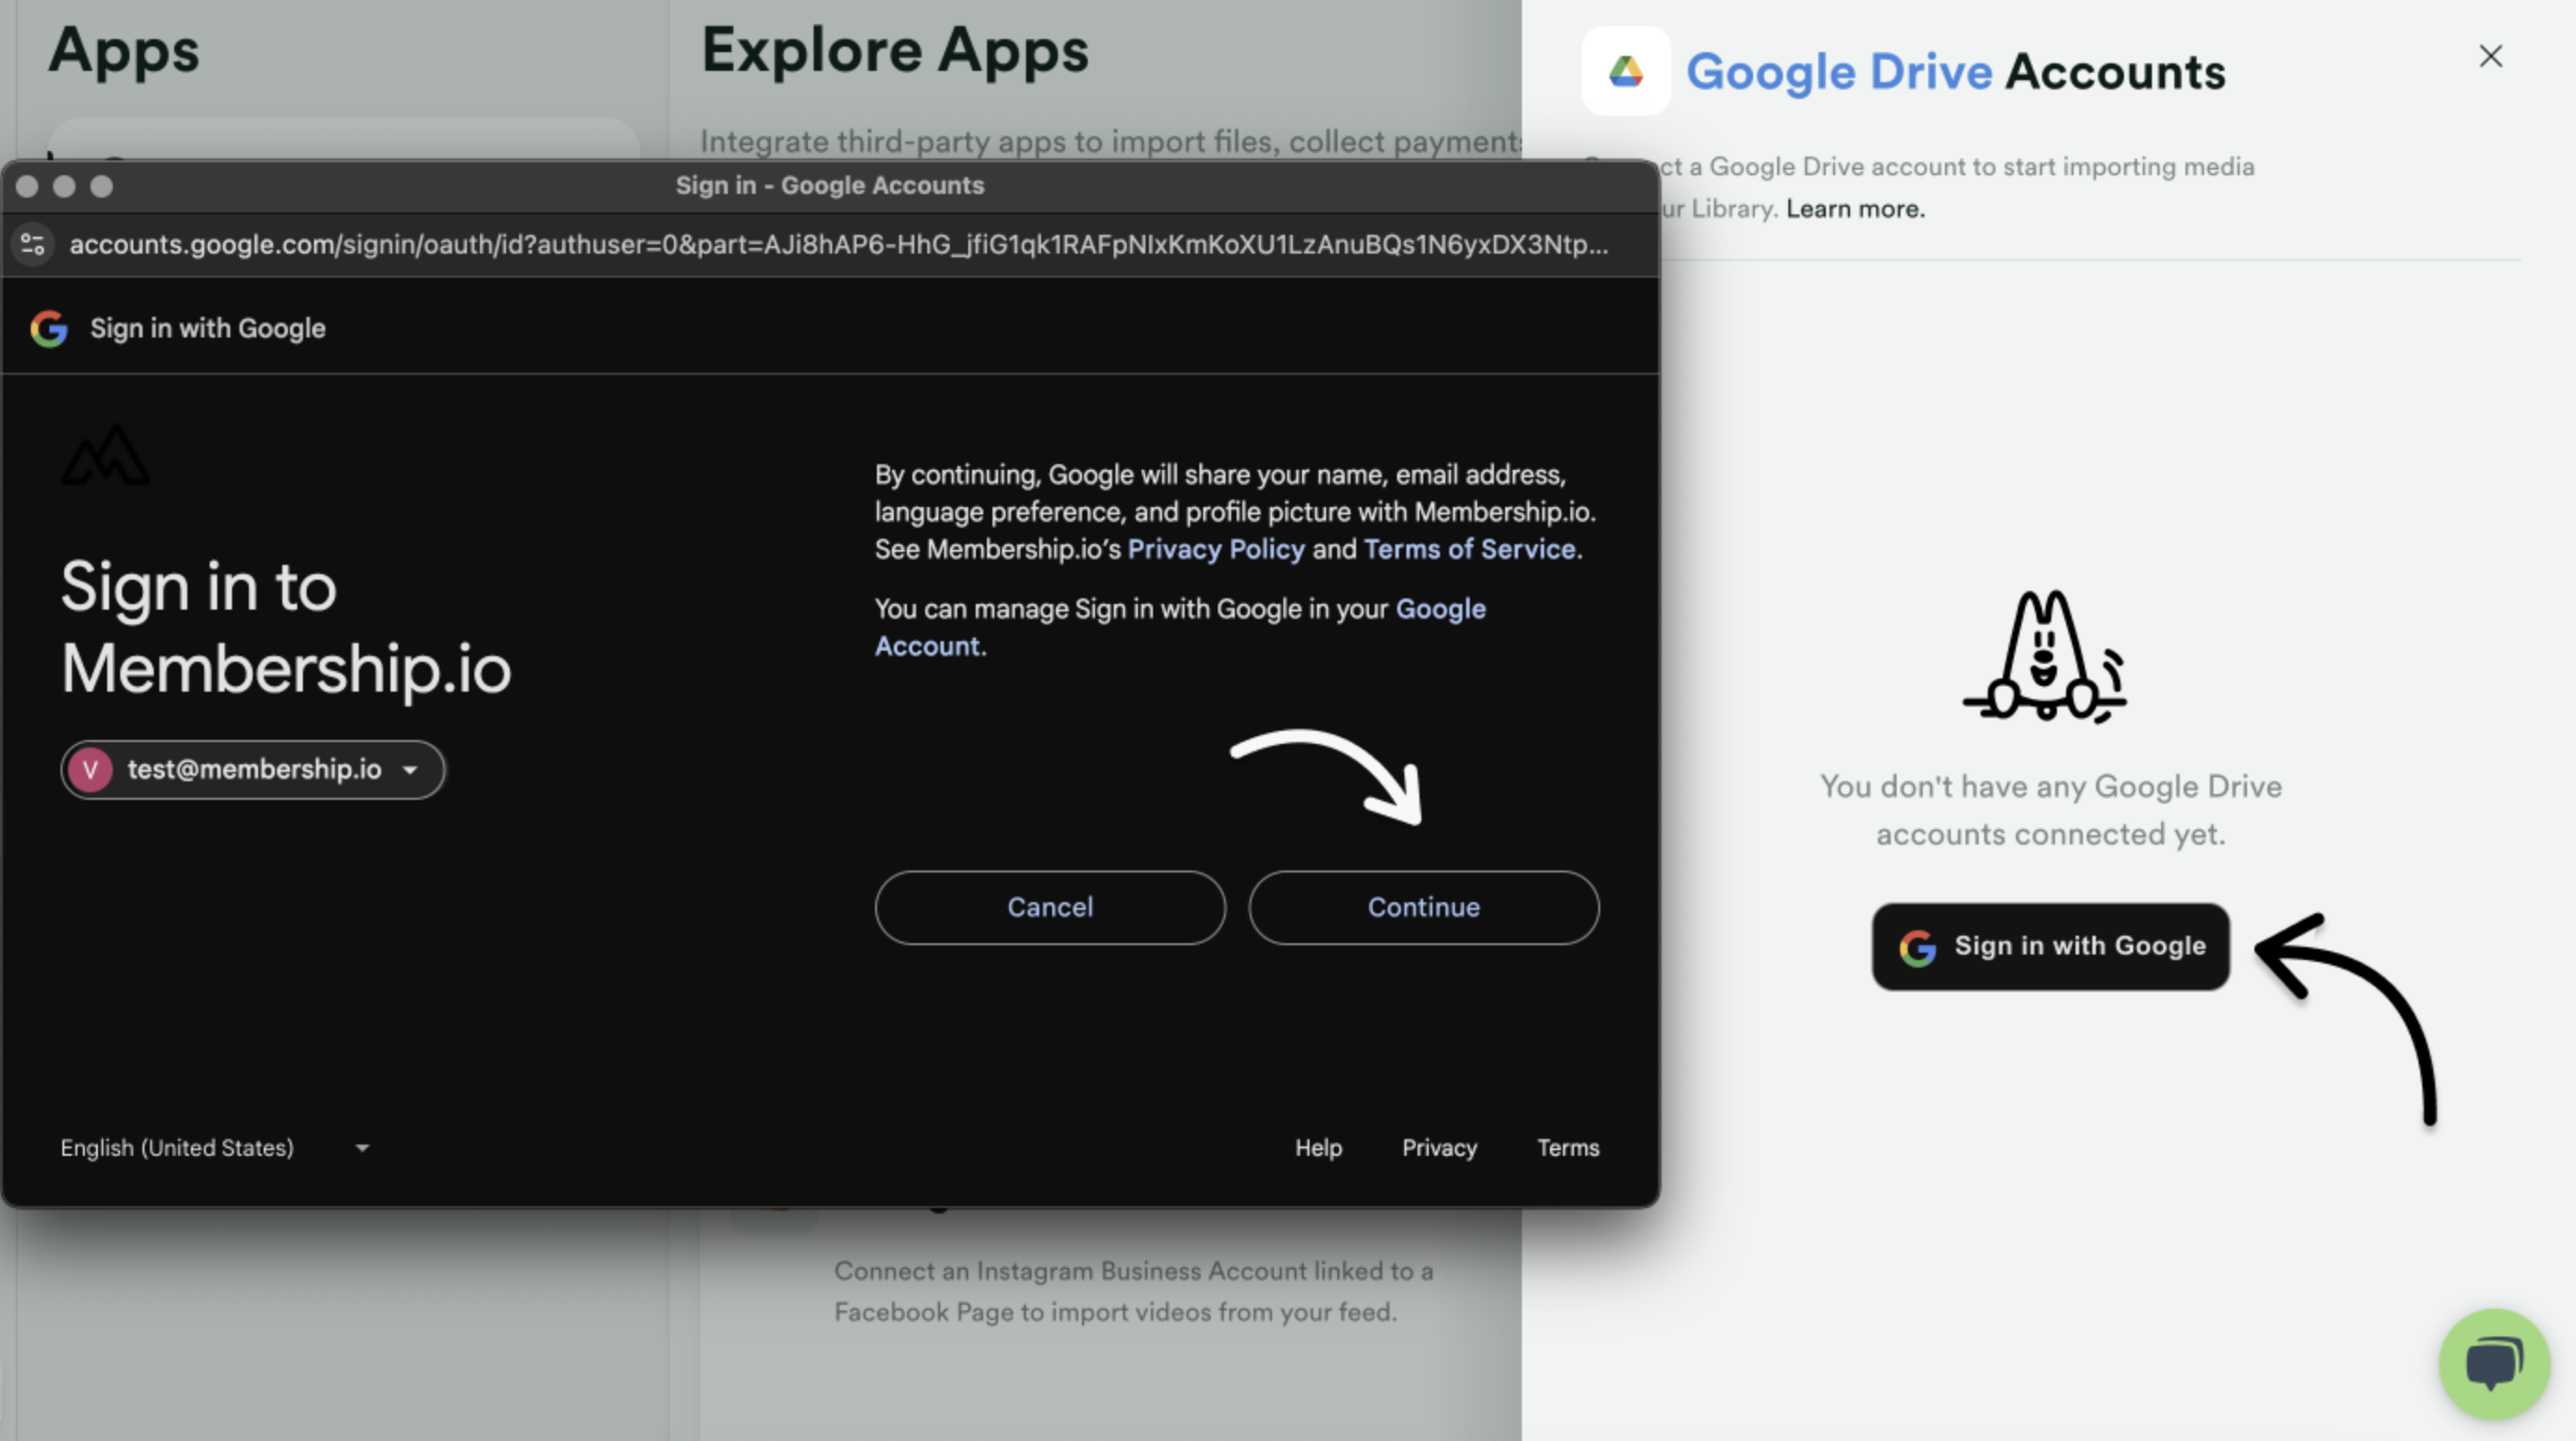This screenshot has width=2576, height=1441.
Task: Click Privacy in the sign-in footer
Action: [x=1439, y=1147]
